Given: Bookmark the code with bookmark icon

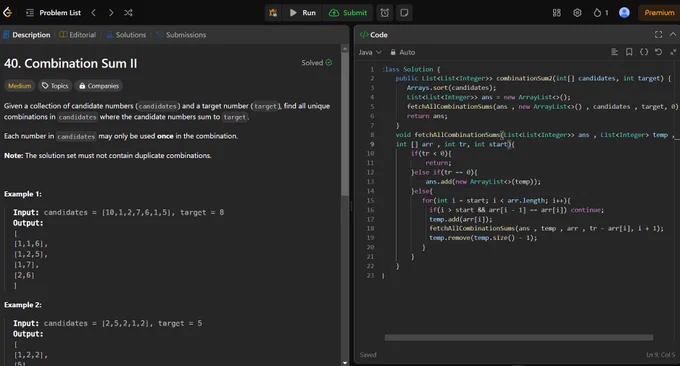Looking at the screenshot, I should click(x=629, y=52).
